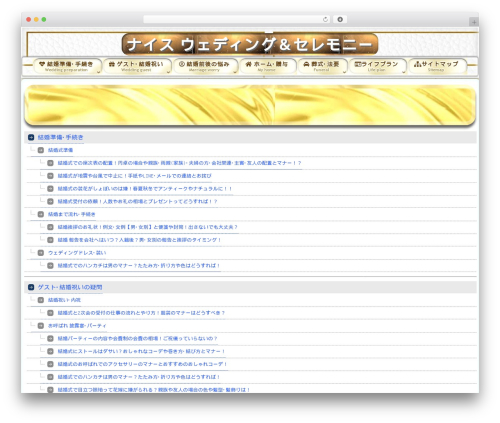Click the dark arrow icon beside ゲスト・結婚祝いの疑問 heading
The height and width of the screenshot is (423, 500).
31,287
